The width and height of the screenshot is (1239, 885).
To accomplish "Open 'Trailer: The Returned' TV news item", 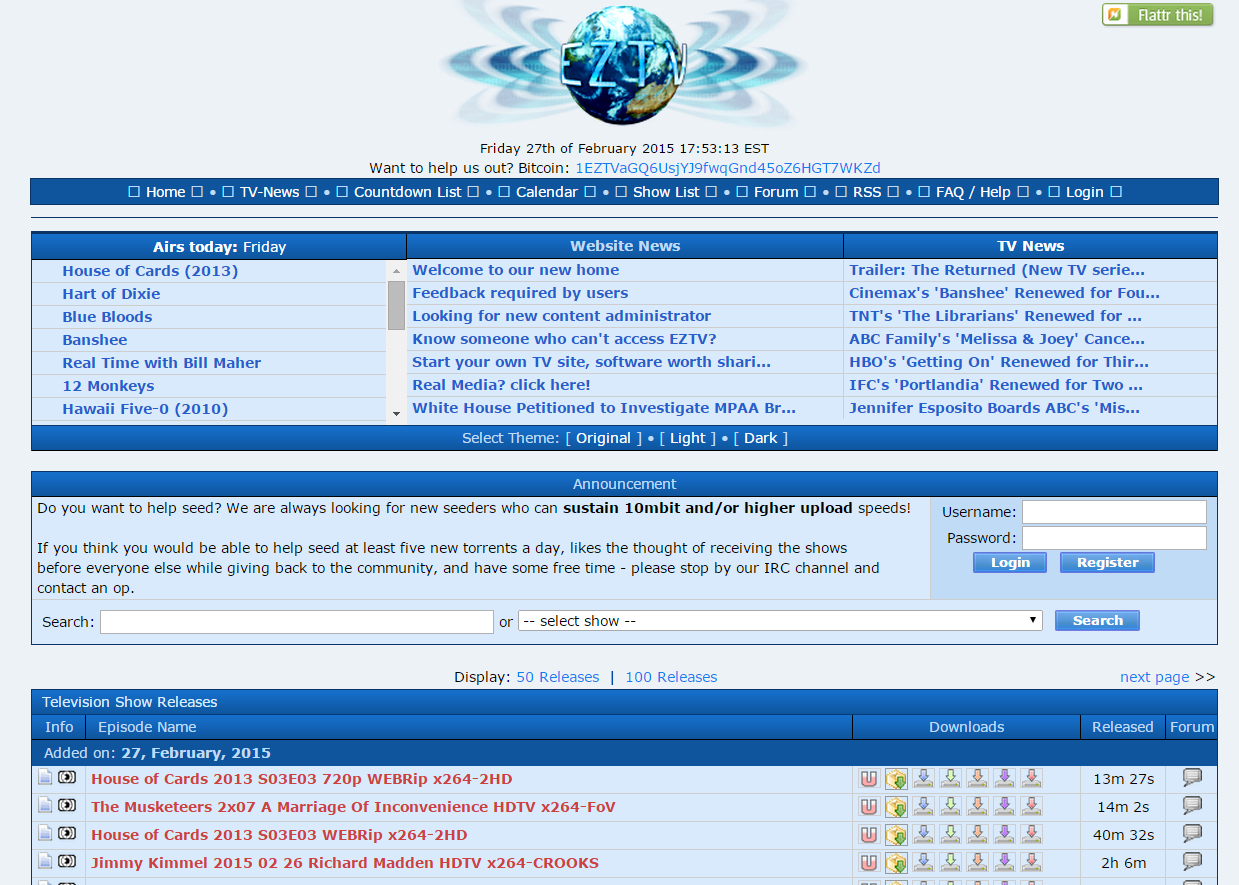I will (997, 270).
